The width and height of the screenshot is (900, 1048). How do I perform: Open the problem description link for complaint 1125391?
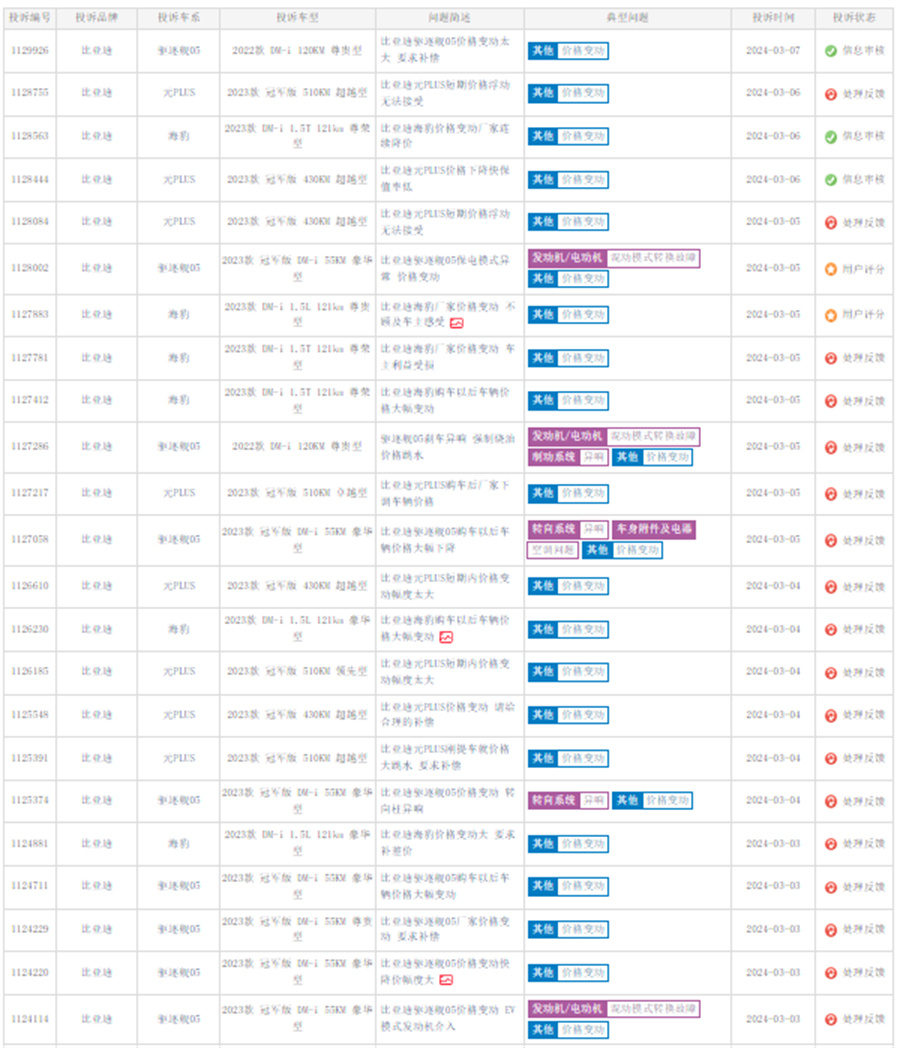[x=446, y=757]
